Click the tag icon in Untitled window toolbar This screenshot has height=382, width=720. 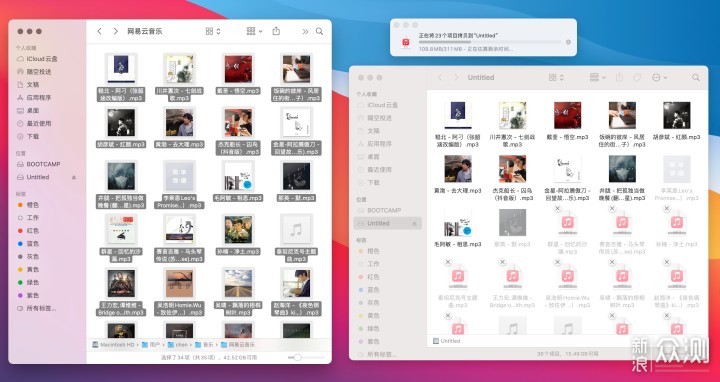click(637, 78)
